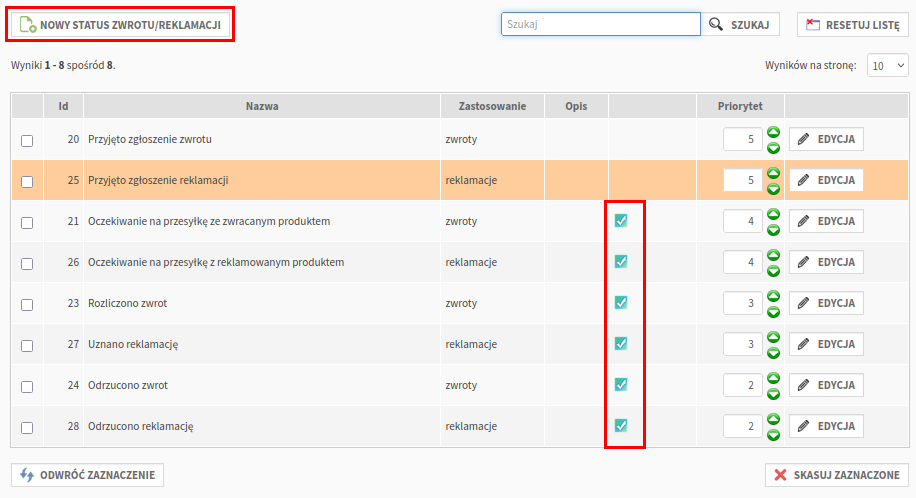
Task: Click EDYCJA for 'Odrzucono reklamację'
Action: (x=826, y=426)
